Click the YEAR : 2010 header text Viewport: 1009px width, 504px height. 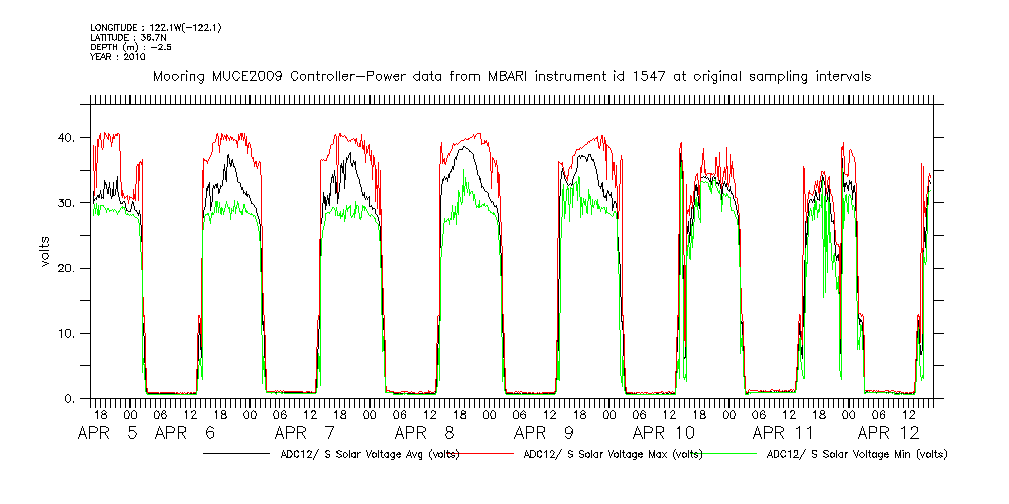118,57
